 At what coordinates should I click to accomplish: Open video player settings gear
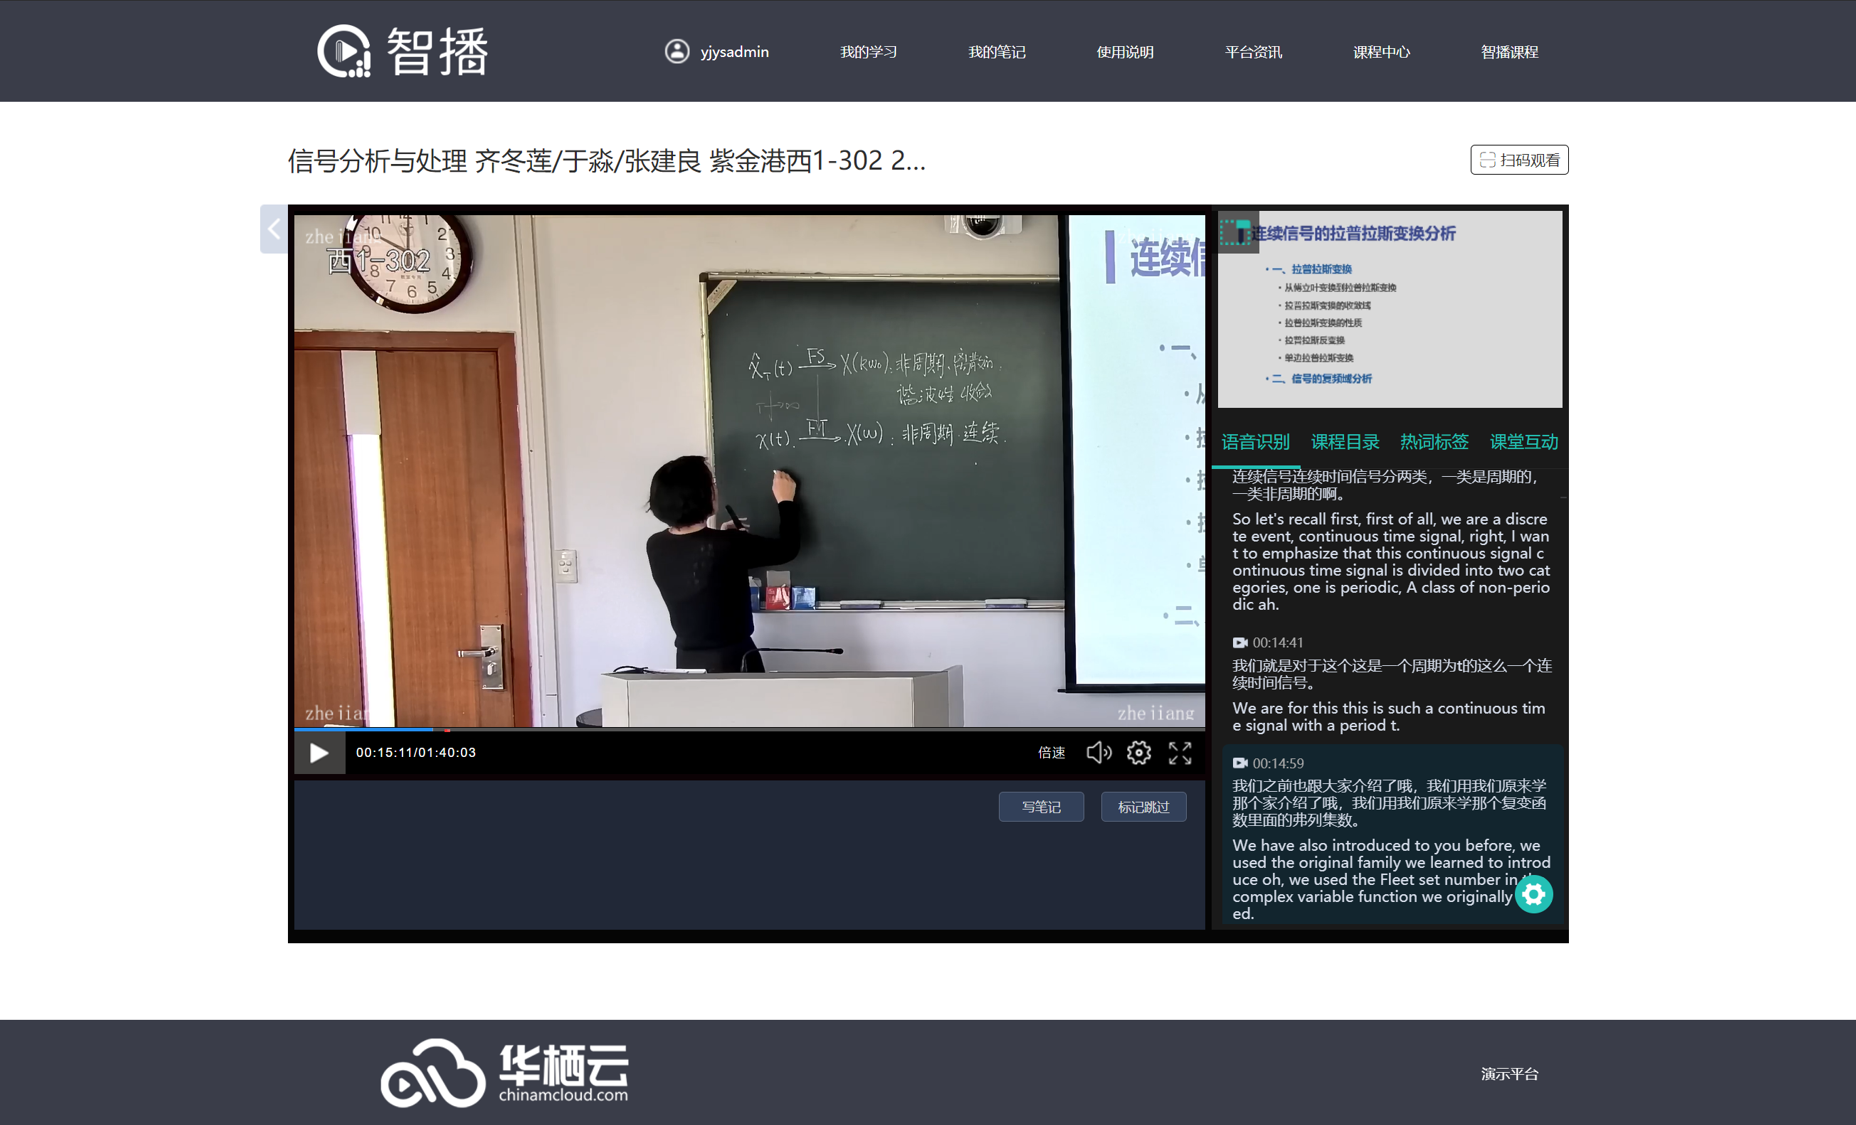[x=1139, y=753]
